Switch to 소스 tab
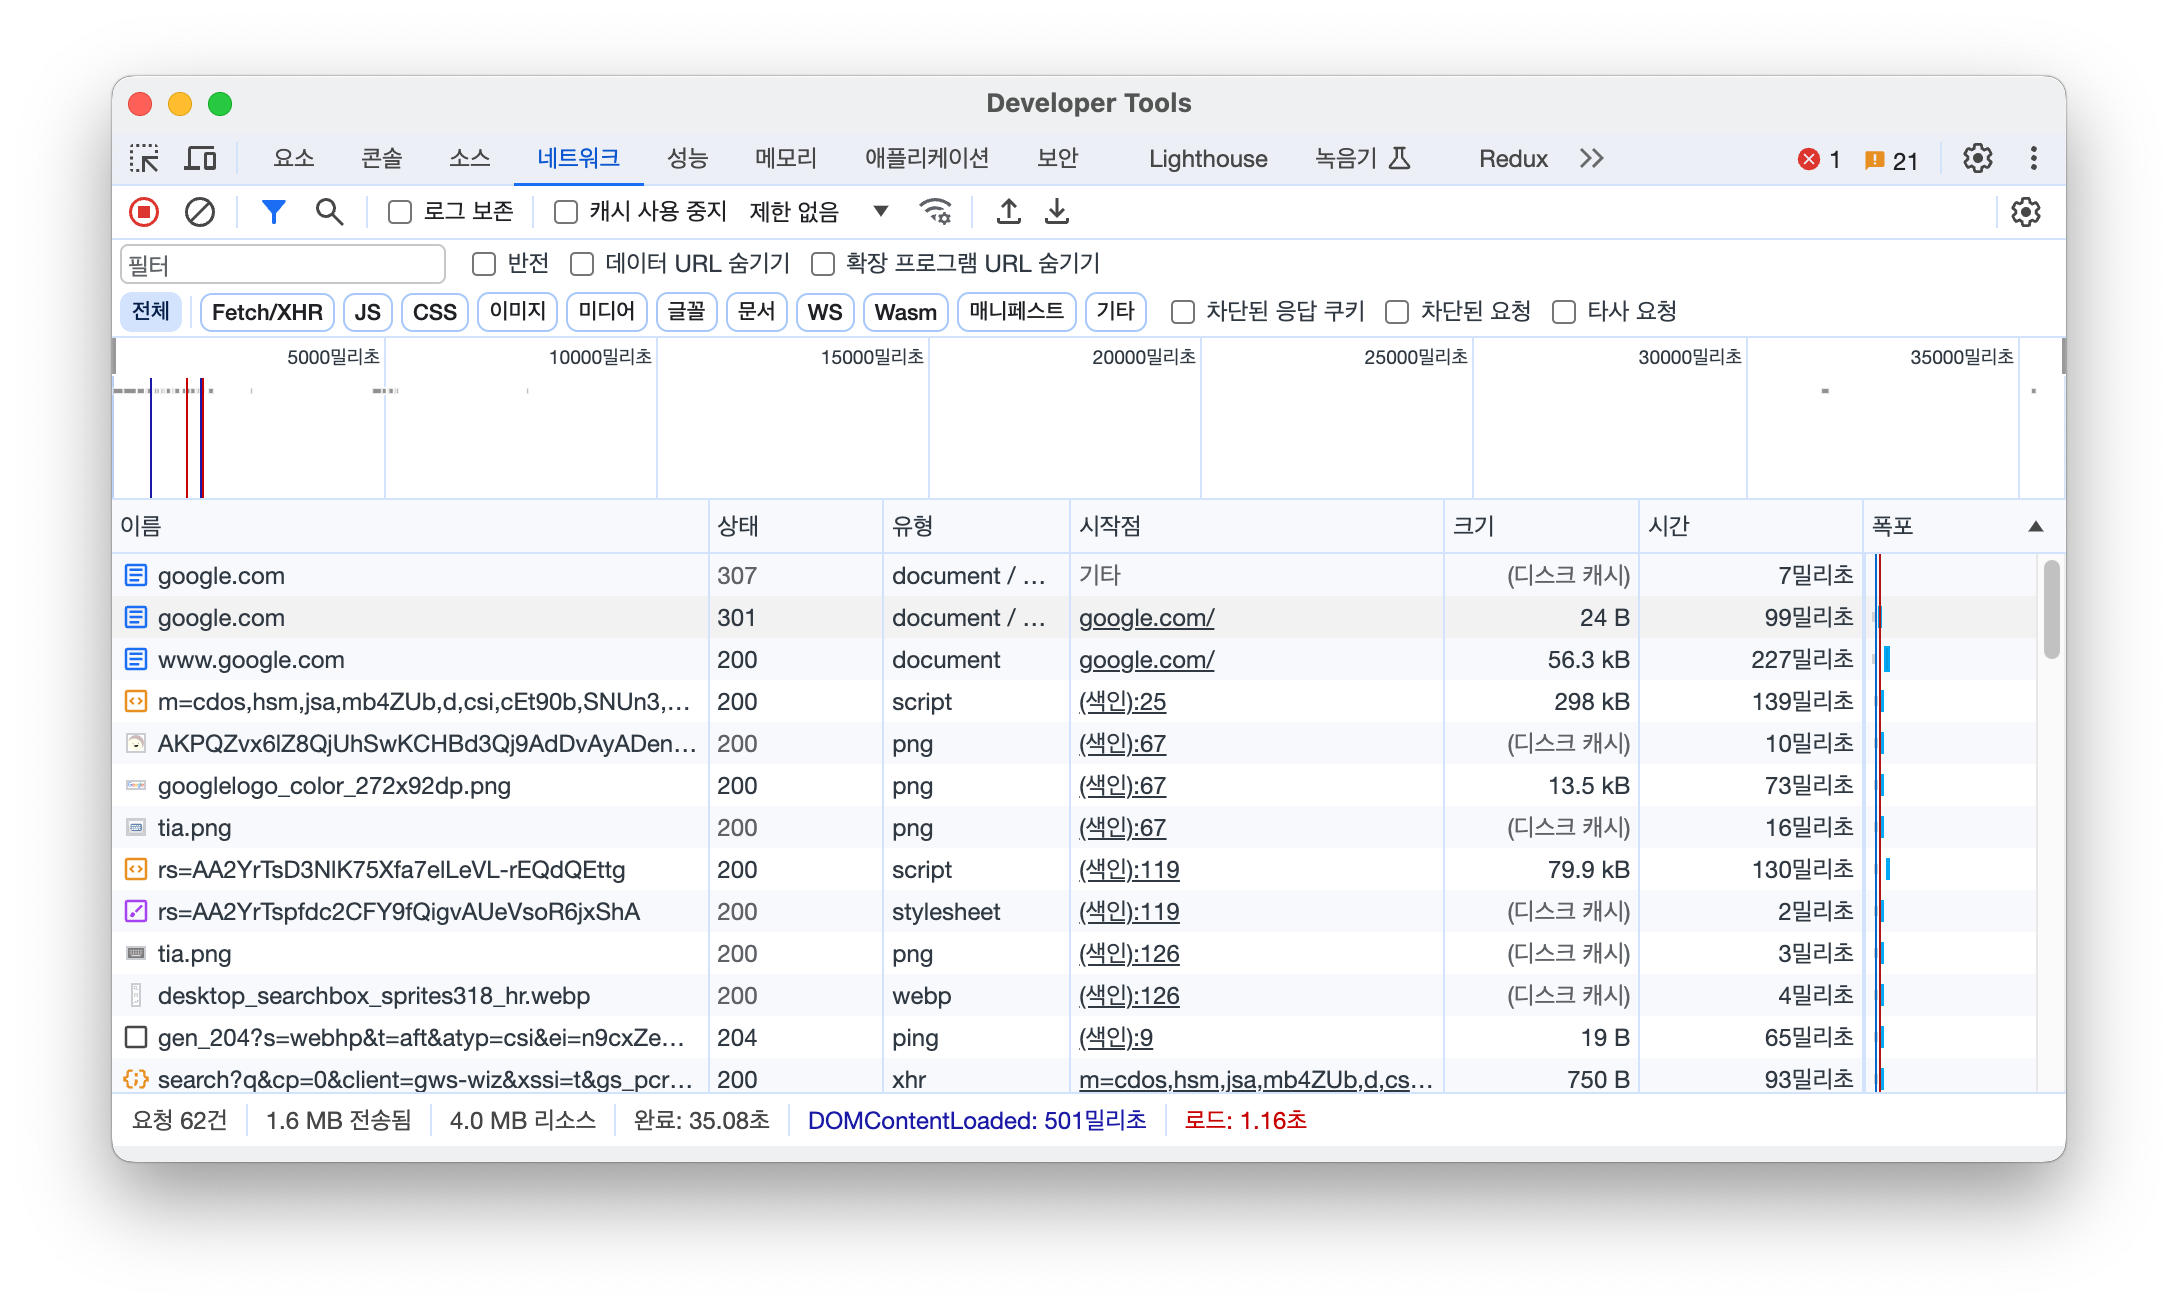Image resolution: width=2178 pixels, height=1310 pixels. pos(470,159)
